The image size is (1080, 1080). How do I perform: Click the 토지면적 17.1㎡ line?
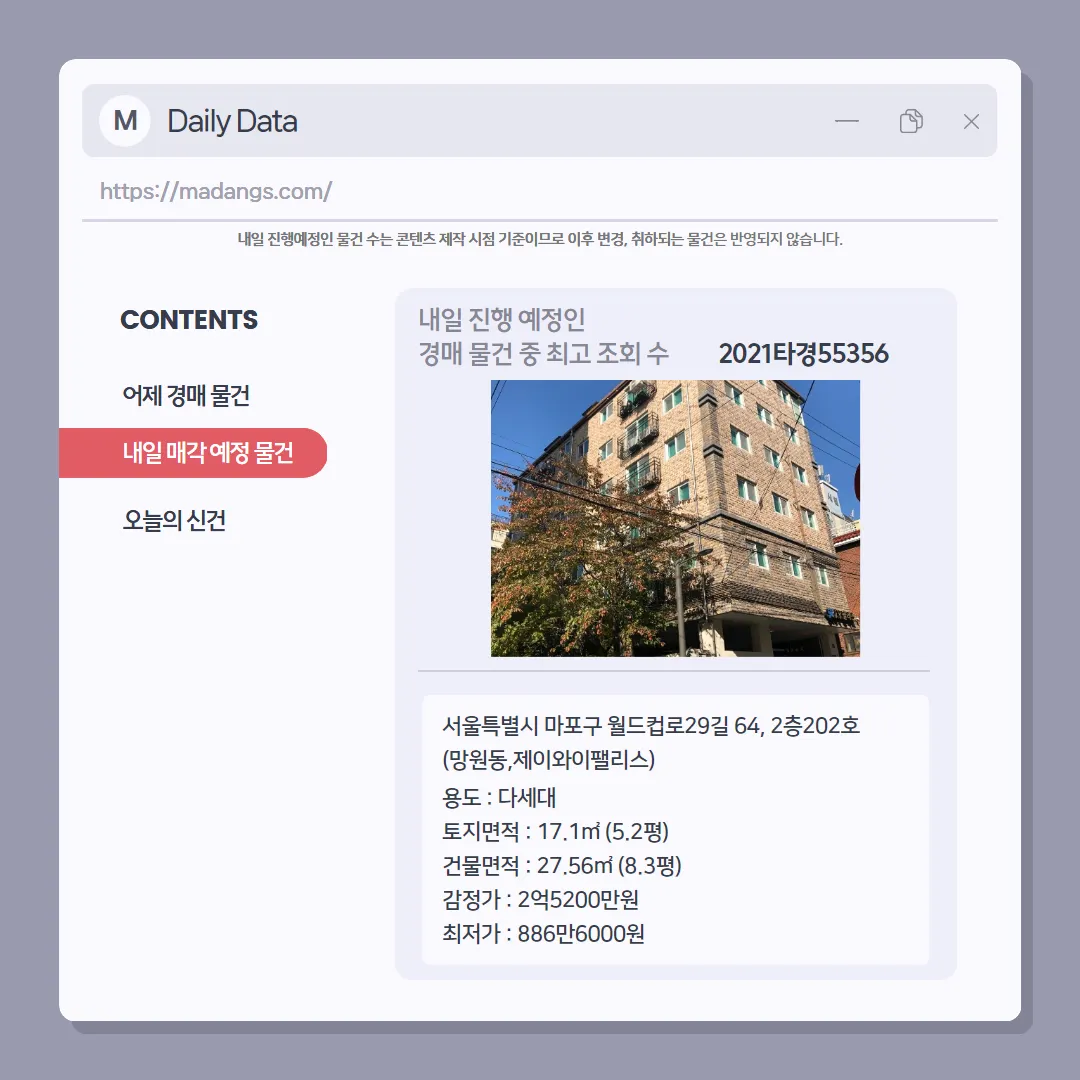click(x=555, y=831)
